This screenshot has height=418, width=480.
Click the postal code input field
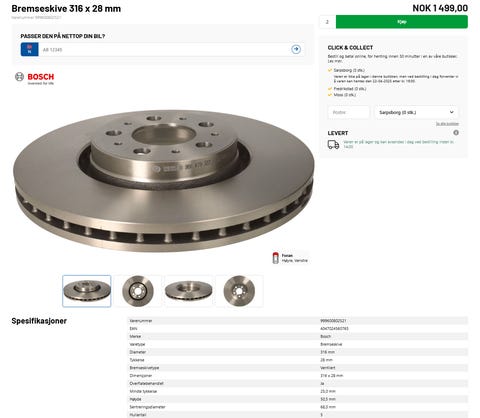(x=348, y=112)
